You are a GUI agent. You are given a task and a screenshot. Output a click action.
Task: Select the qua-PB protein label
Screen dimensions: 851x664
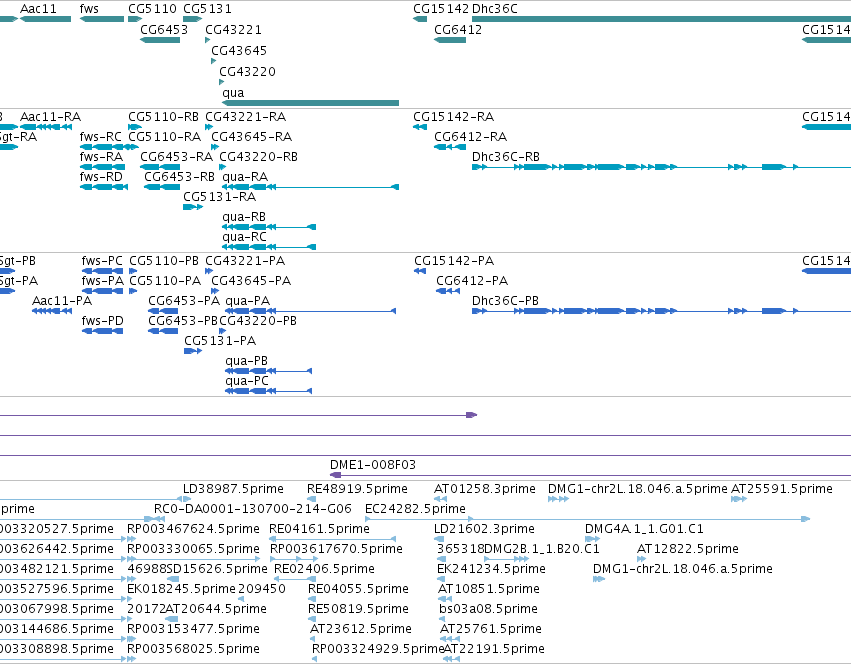pyautogui.click(x=246, y=362)
